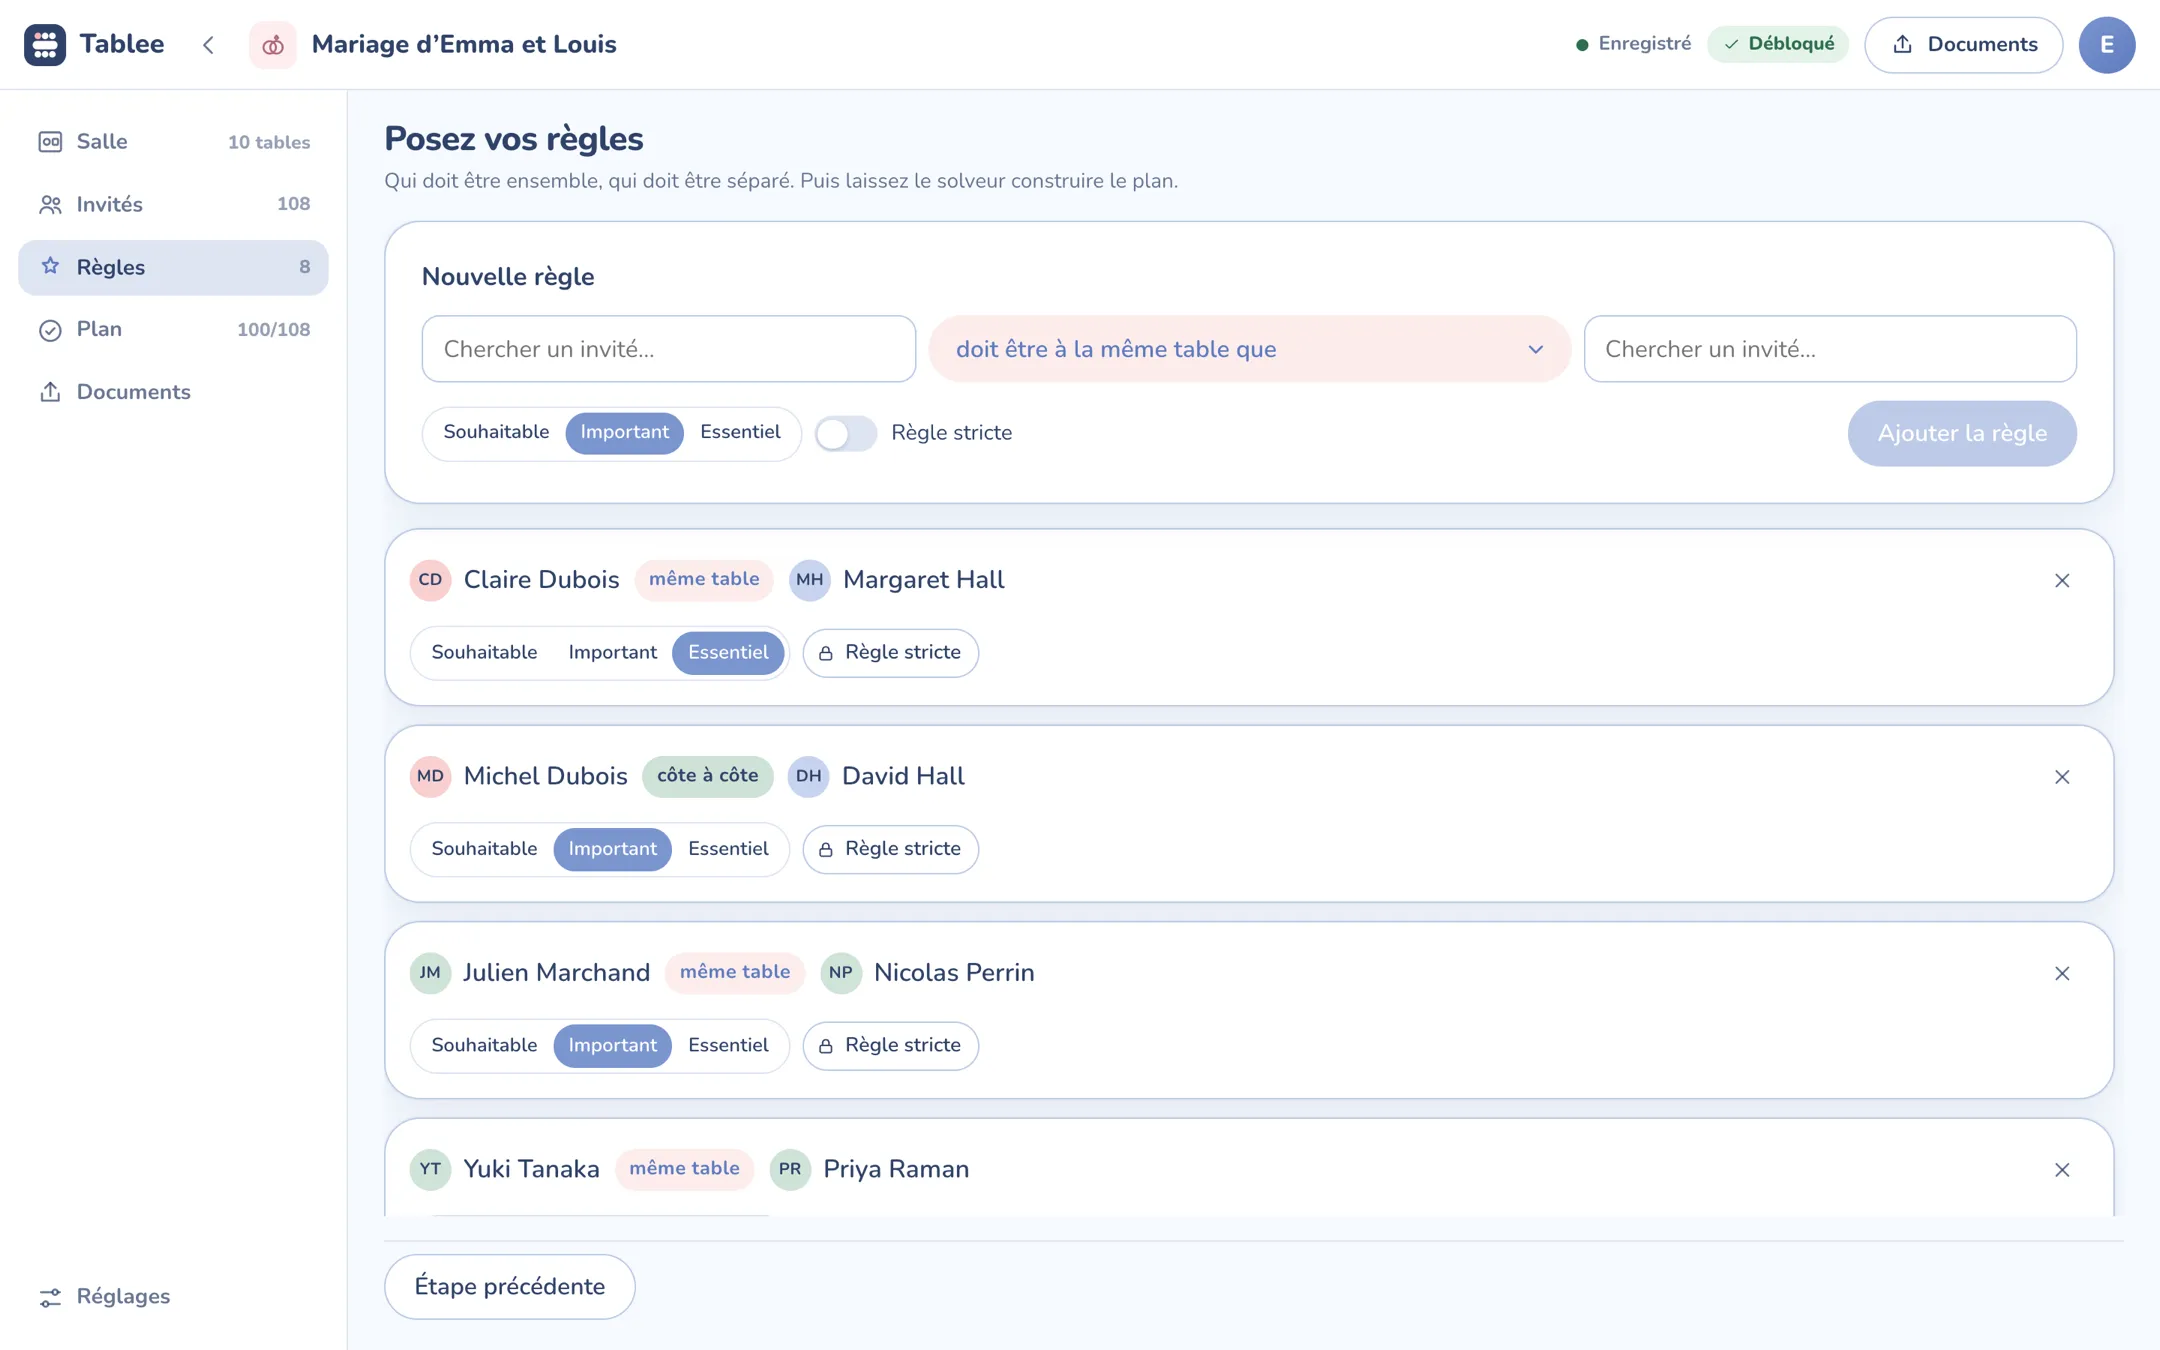Image resolution: width=2160 pixels, height=1350 pixels.
Task: Click the wedding rings event icon
Action: click(273, 45)
